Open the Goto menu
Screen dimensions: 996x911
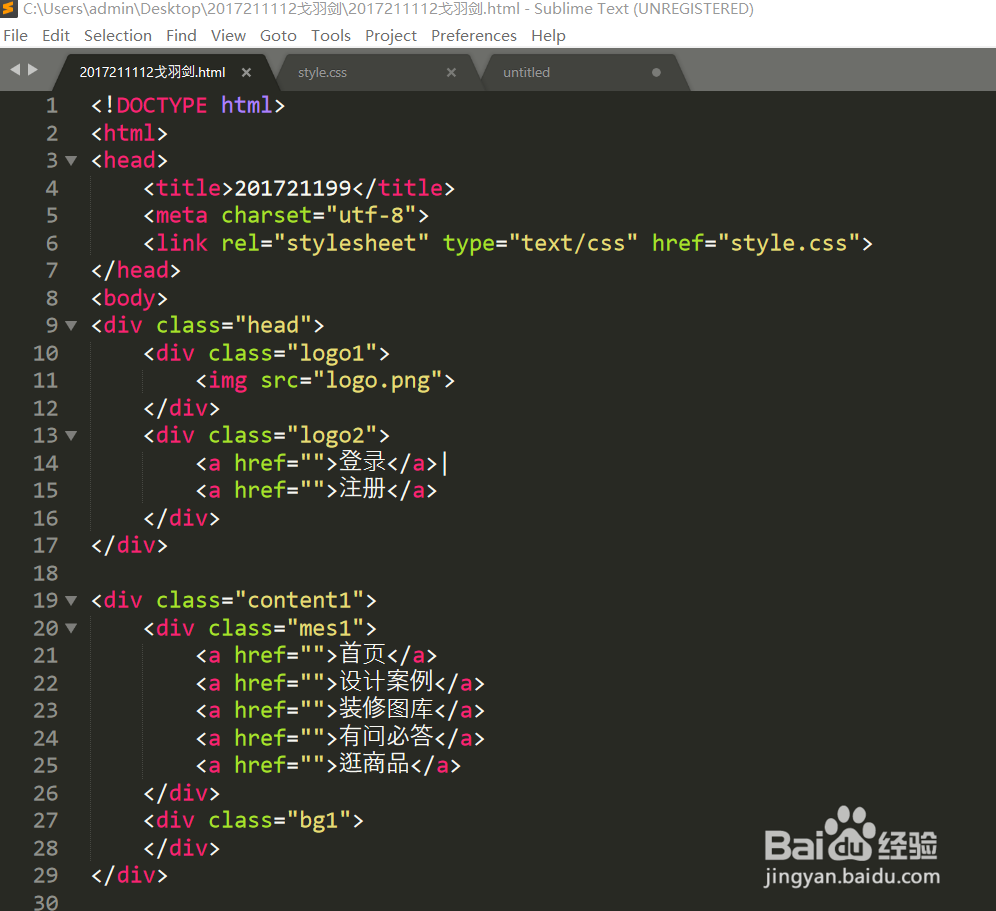click(278, 36)
